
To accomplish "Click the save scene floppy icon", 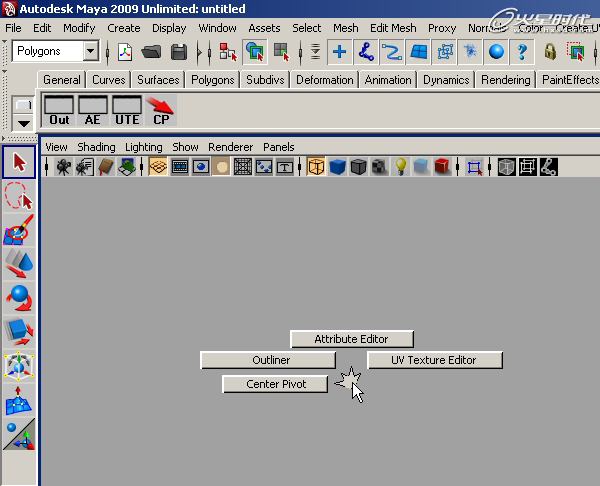I will pyautogui.click(x=178, y=51).
